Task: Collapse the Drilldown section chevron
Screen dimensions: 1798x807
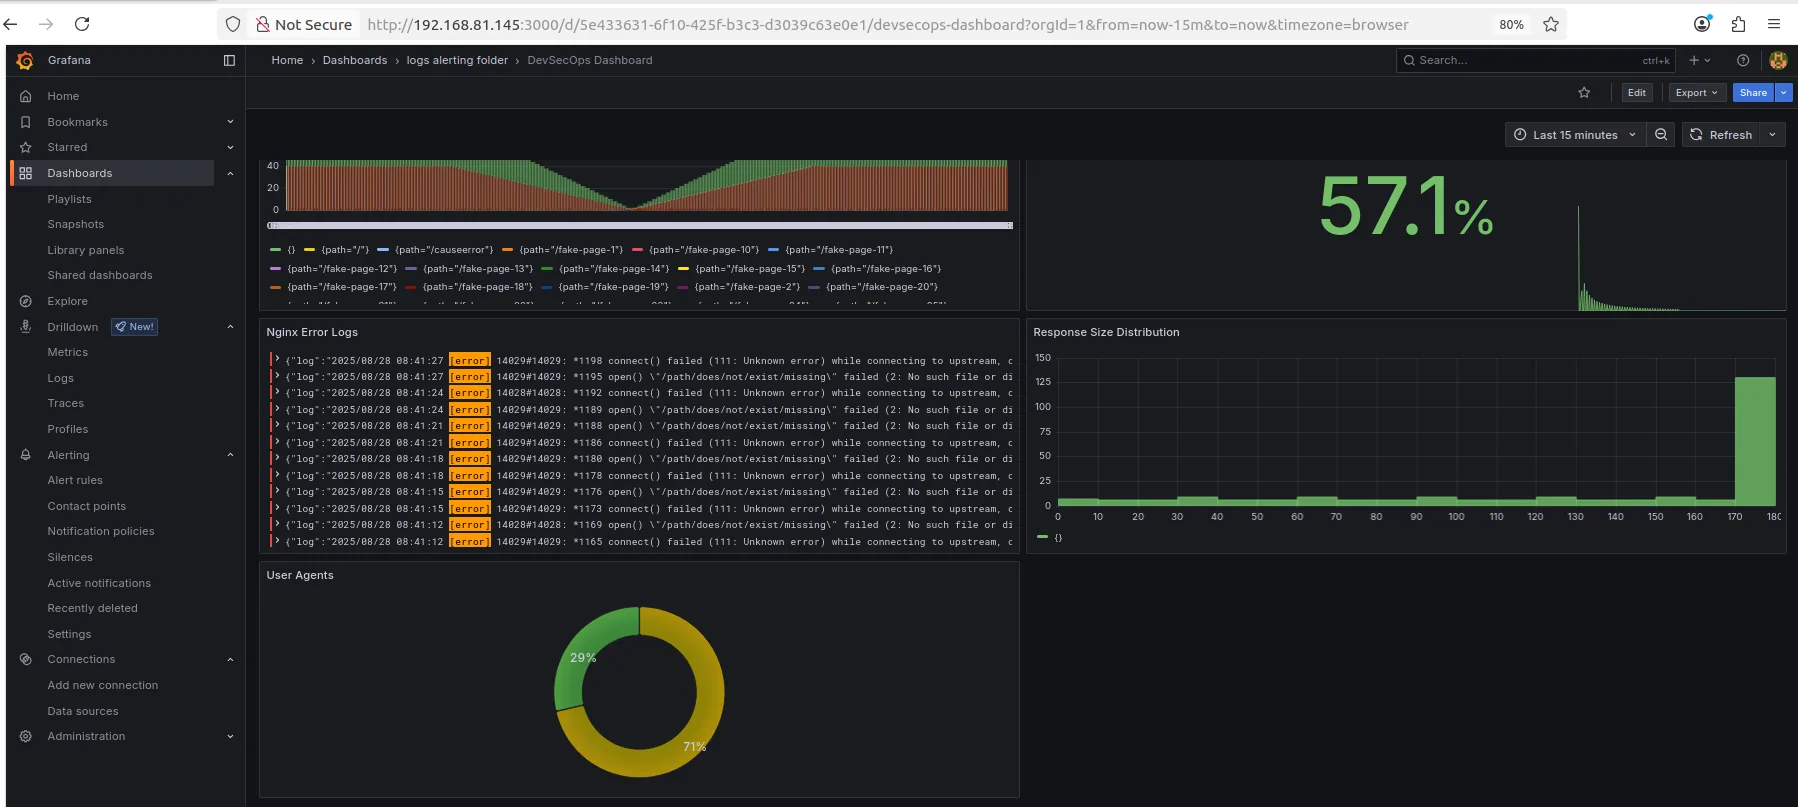Action: [x=230, y=327]
